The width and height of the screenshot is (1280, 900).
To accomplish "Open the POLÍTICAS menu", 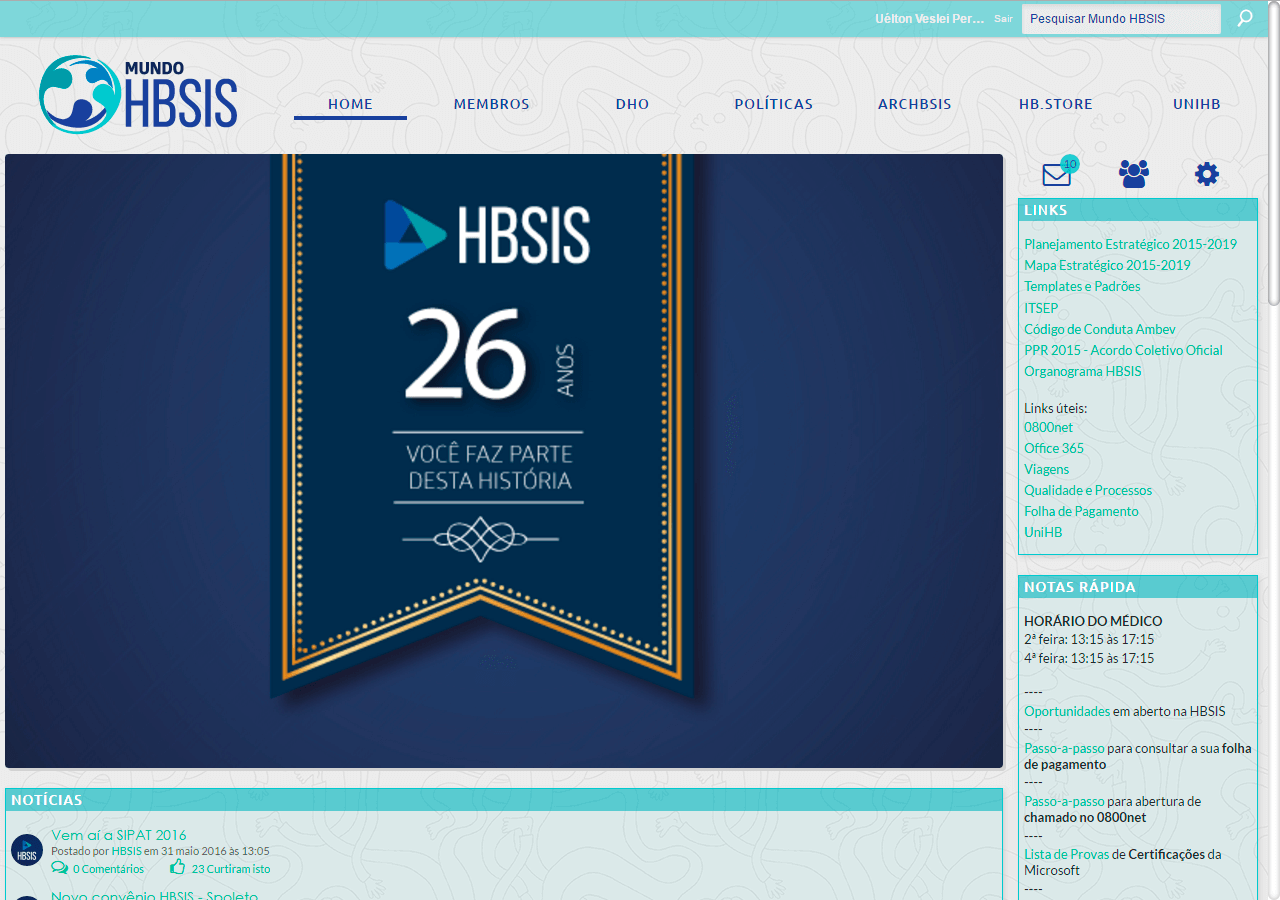I will click(x=773, y=104).
